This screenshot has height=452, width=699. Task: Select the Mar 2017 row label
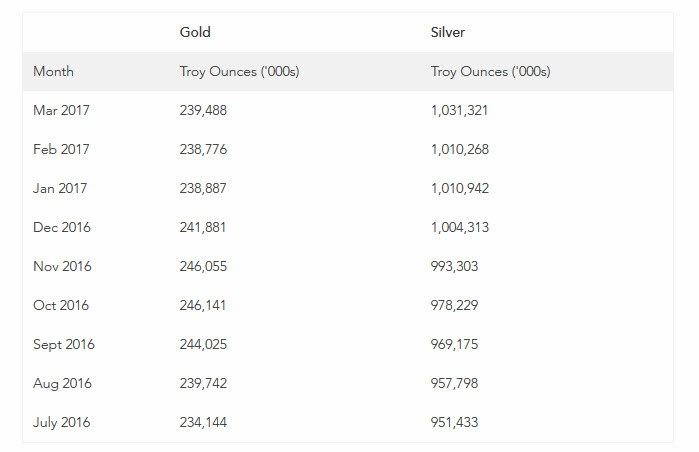pyautogui.click(x=62, y=110)
